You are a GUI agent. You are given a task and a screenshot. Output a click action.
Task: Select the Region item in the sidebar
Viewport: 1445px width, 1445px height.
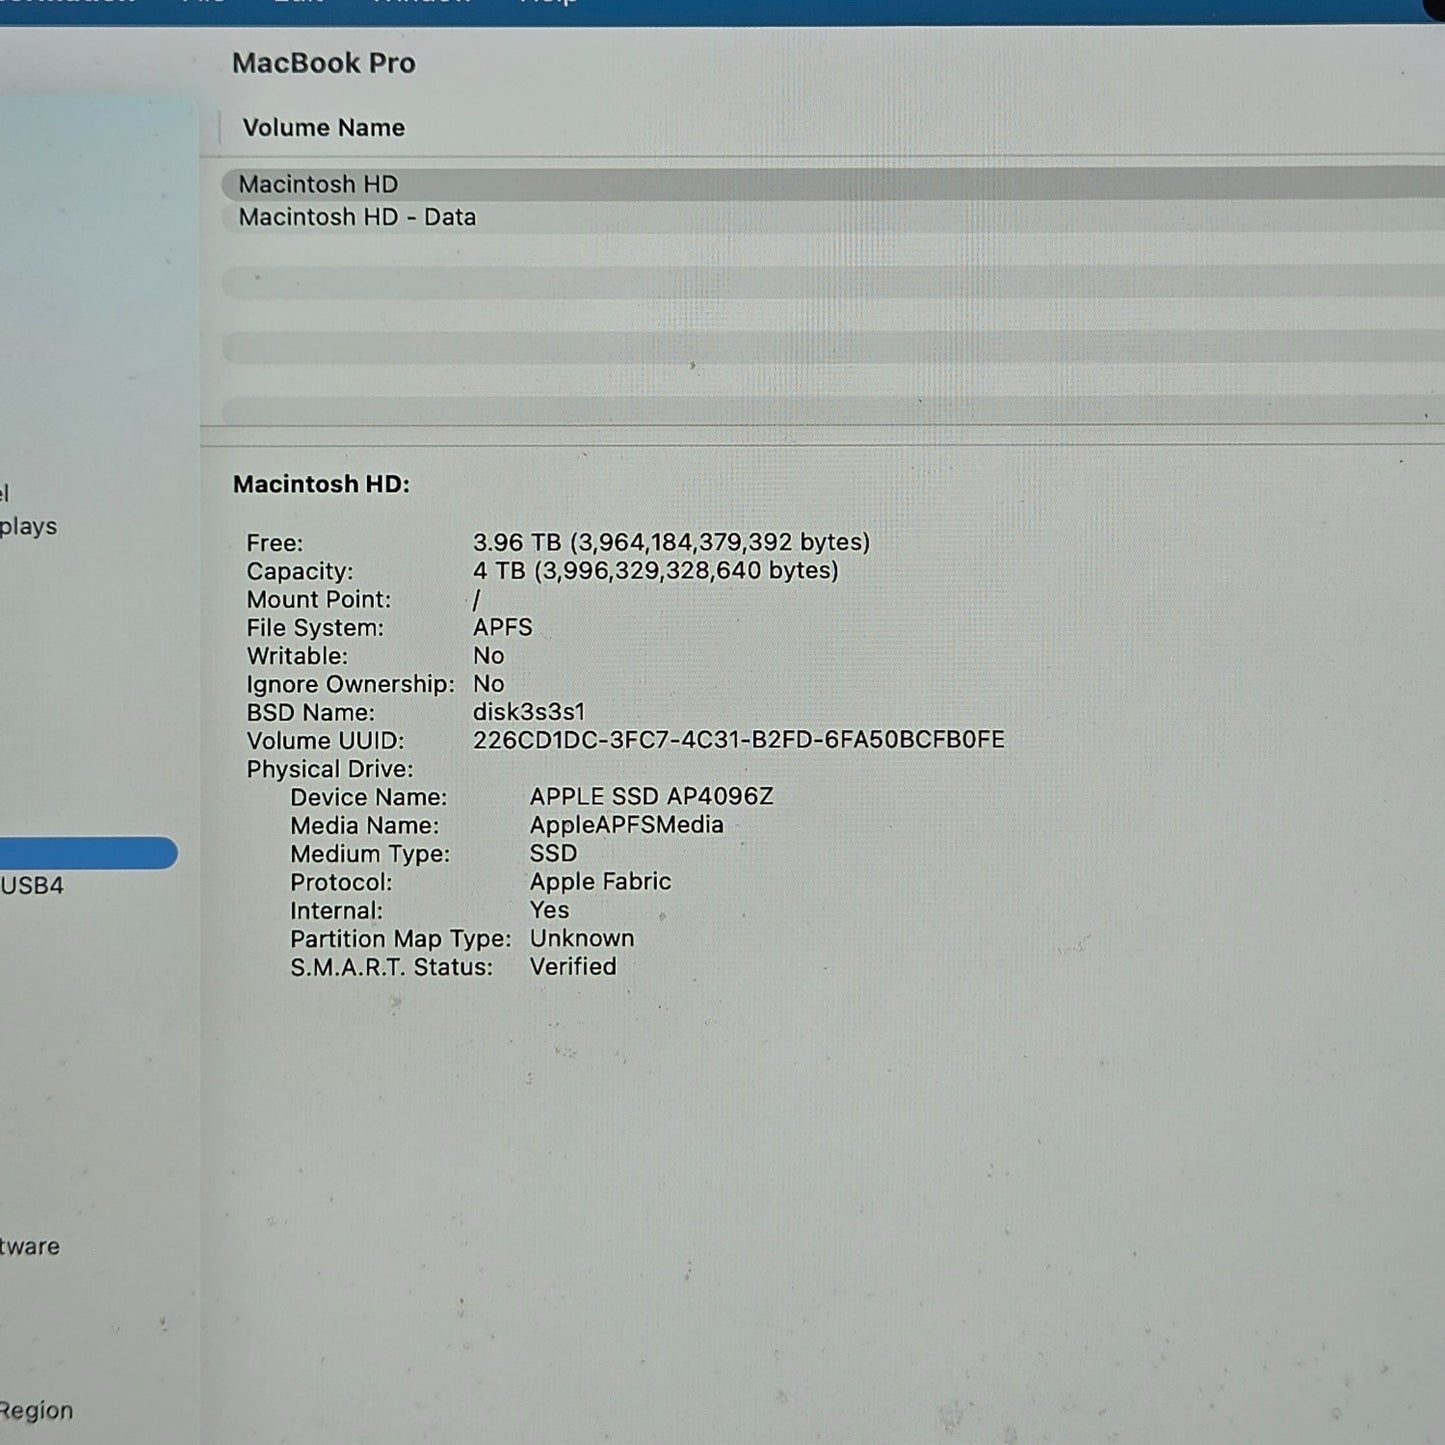tap(36, 1411)
